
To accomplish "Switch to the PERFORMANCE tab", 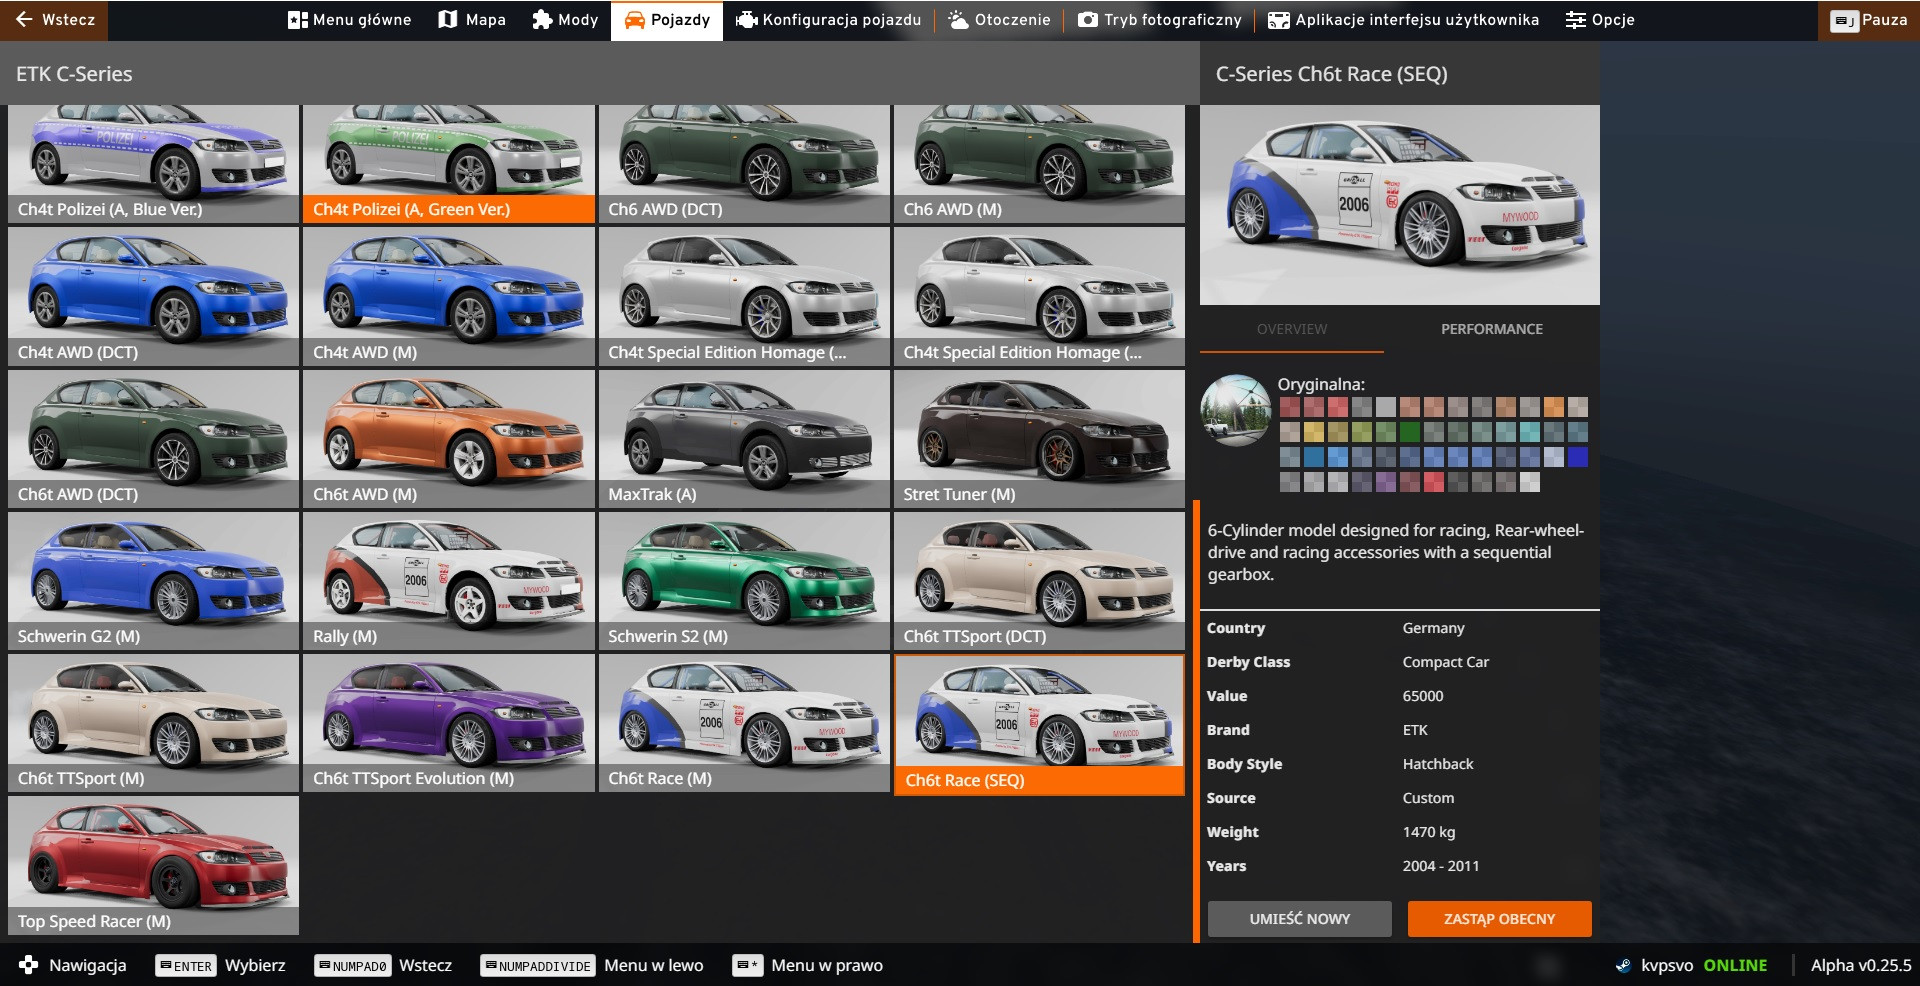I will [1491, 329].
